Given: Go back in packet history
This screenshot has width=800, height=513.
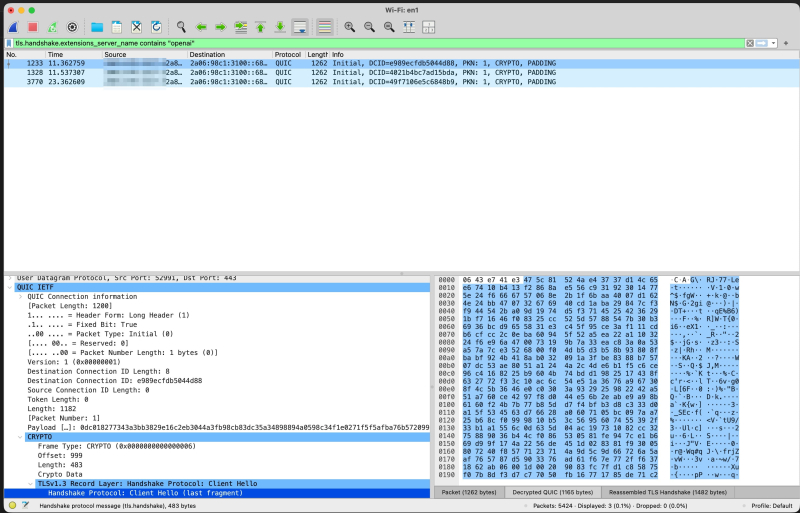Looking at the screenshot, I should 201,27.
